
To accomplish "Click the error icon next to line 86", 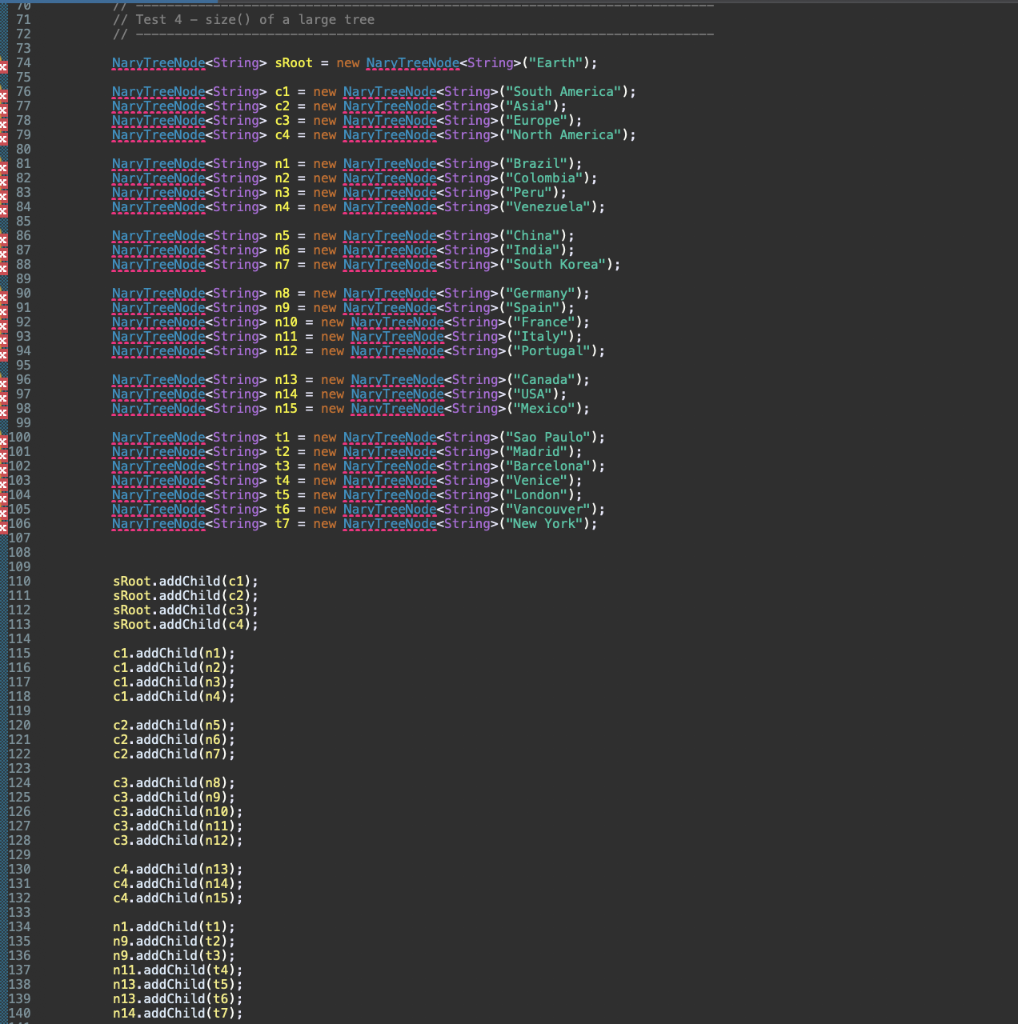I will click(3, 238).
